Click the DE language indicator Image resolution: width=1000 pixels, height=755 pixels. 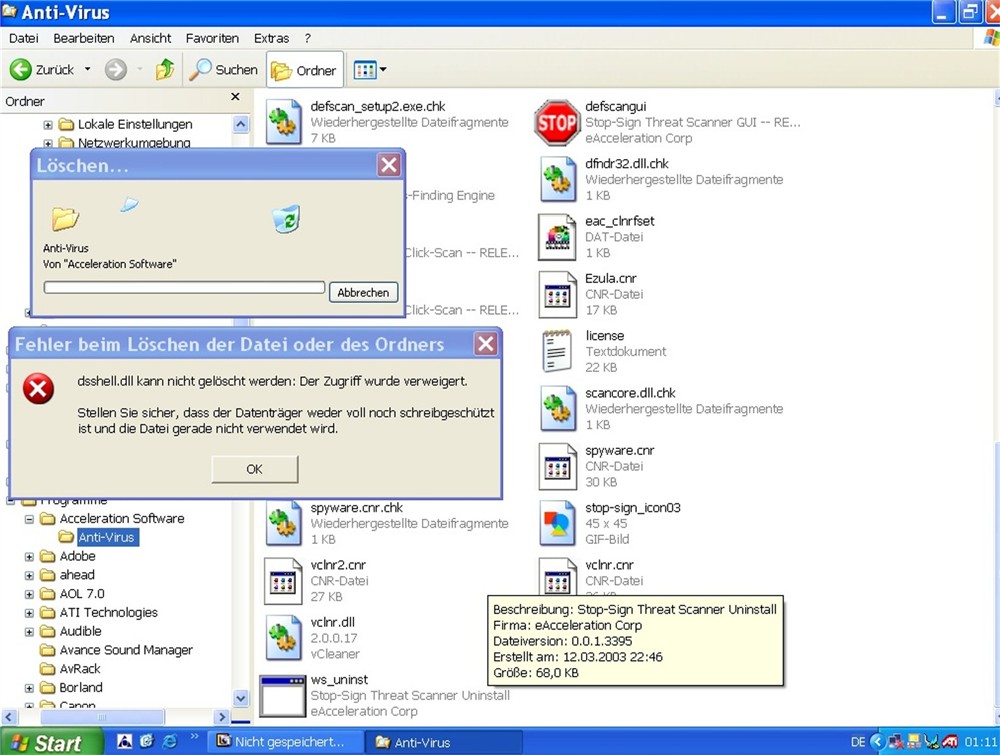858,742
